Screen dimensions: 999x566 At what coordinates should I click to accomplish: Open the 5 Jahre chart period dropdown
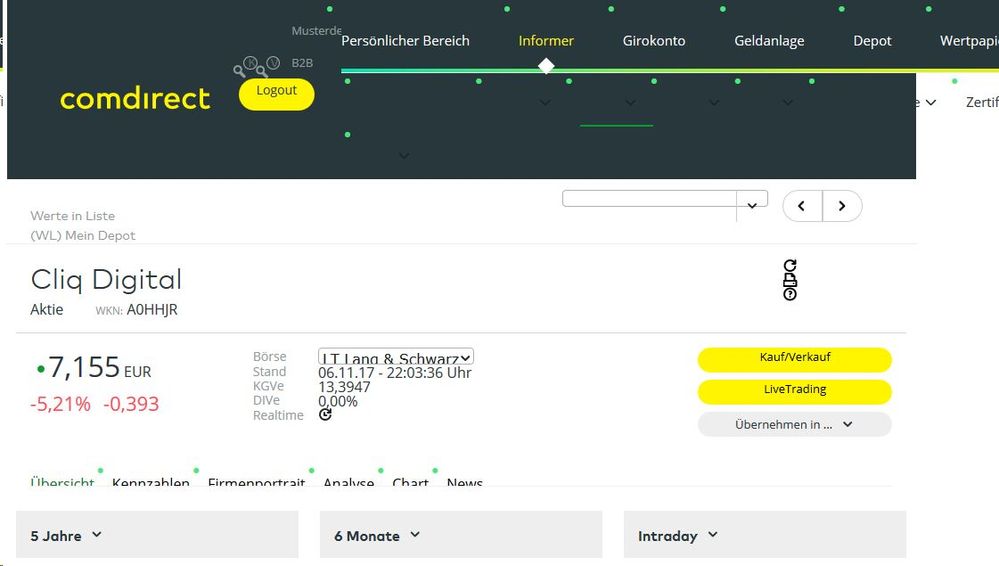point(157,535)
